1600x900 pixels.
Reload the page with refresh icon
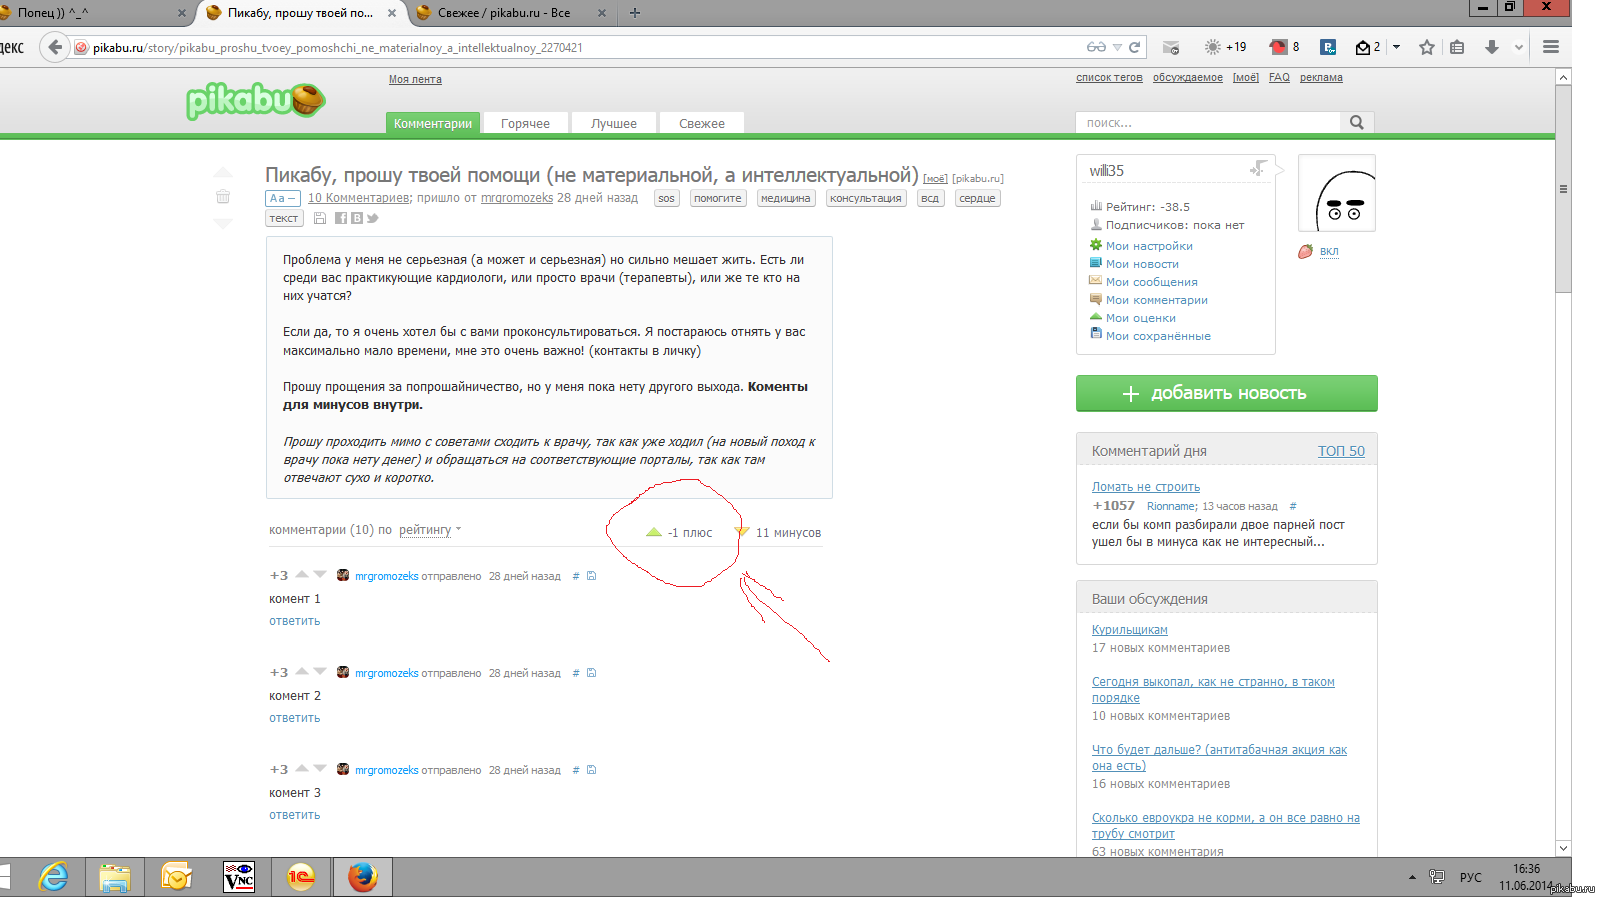coord(1135,47)
